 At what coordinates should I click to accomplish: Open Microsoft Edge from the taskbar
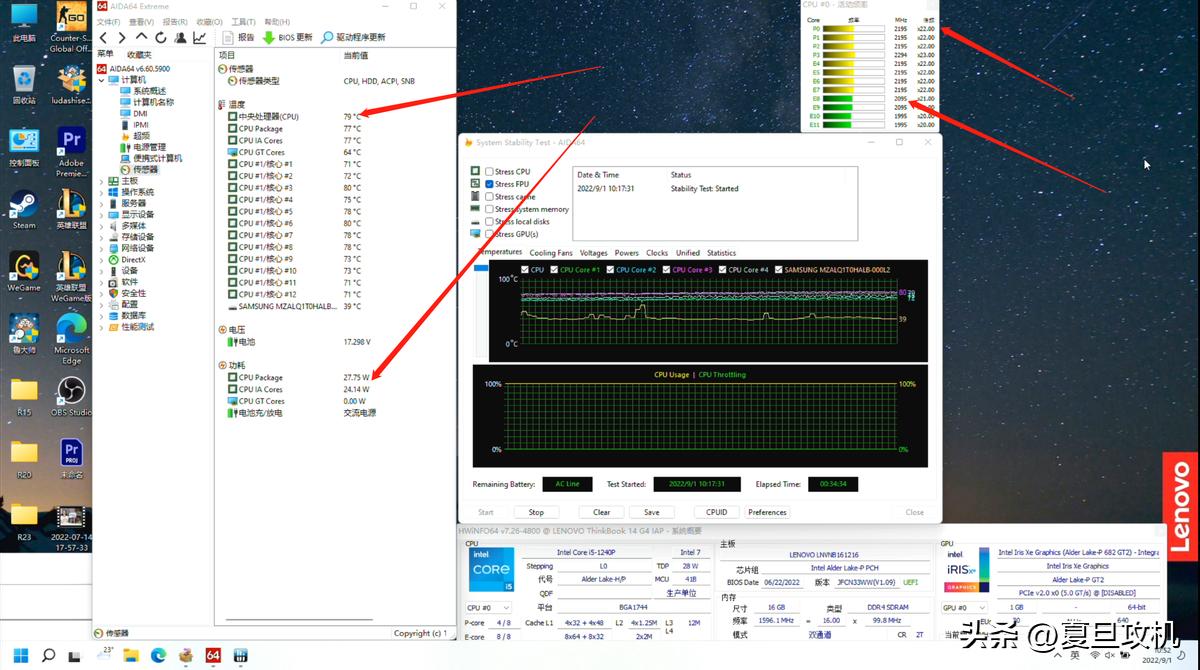[158, 655]
